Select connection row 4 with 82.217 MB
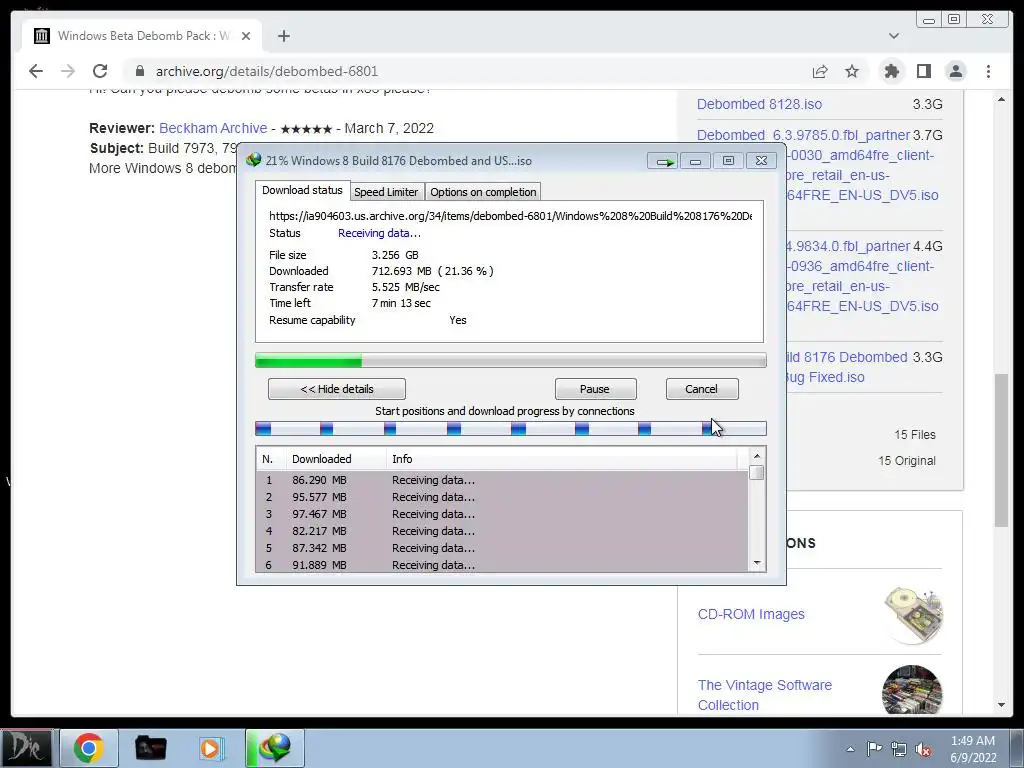 (x=502, y=531)
